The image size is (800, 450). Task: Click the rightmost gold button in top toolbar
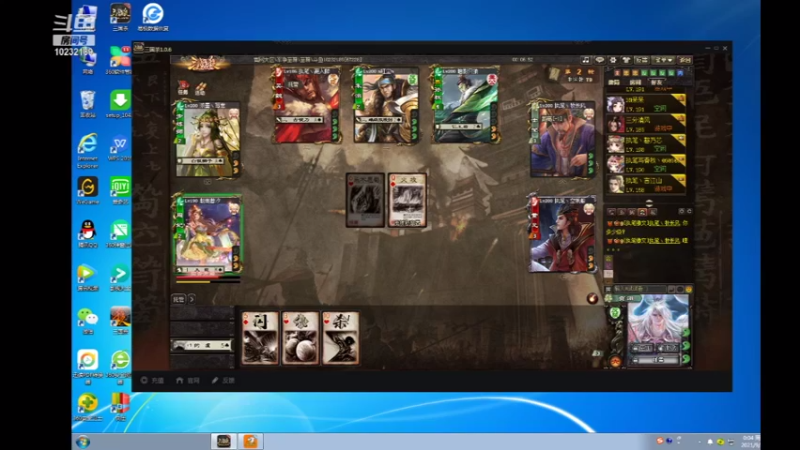(685, 60)
